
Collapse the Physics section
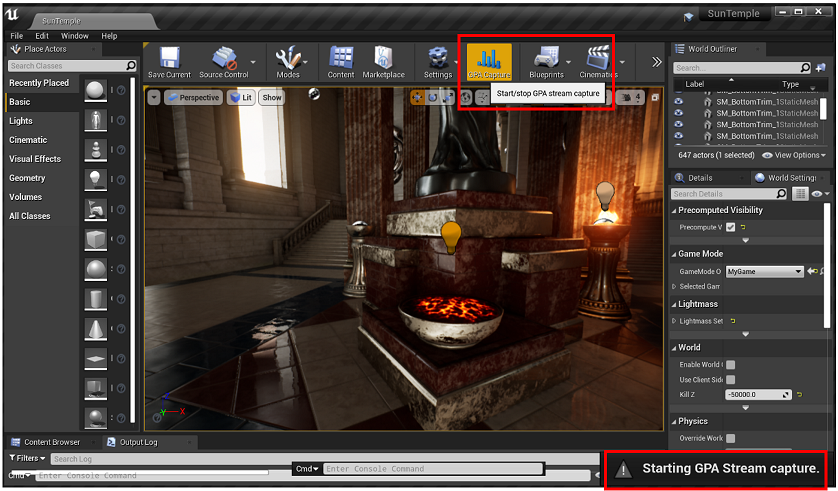[x=674, y=422]
